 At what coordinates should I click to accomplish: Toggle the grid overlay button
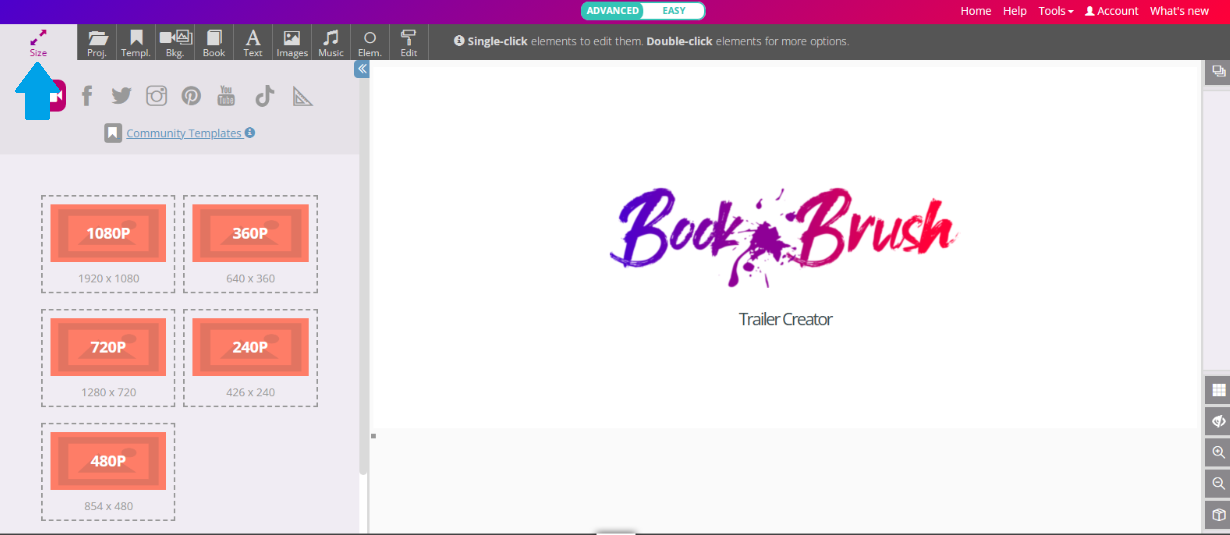coord(1218,390)
